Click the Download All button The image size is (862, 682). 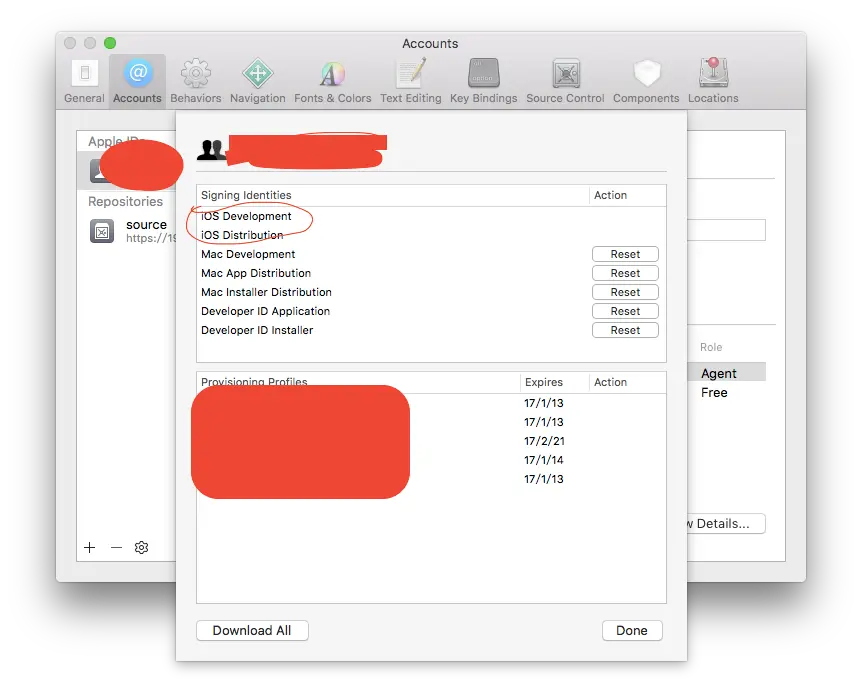(252, 630)
